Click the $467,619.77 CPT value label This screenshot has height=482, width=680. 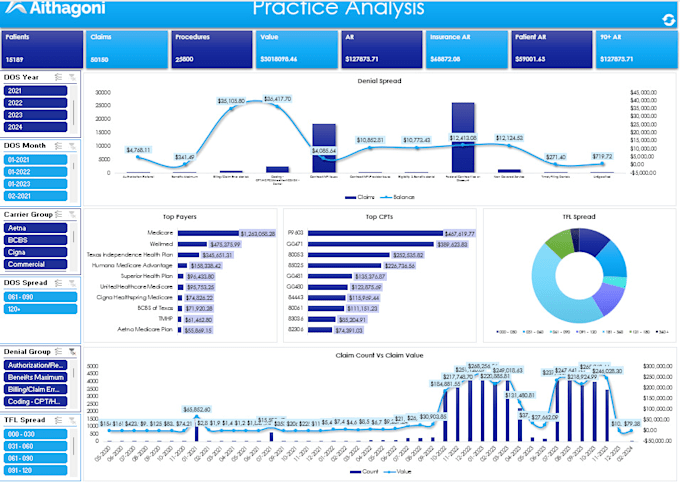point(460,233)
